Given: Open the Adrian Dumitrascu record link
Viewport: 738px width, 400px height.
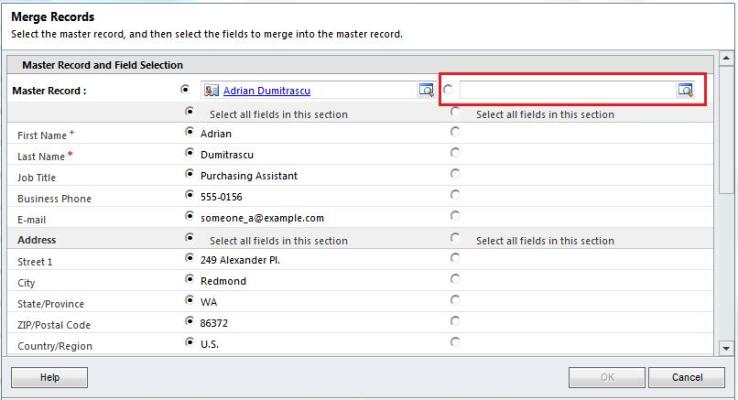Looking at the screenshot, I should [267, 90].
